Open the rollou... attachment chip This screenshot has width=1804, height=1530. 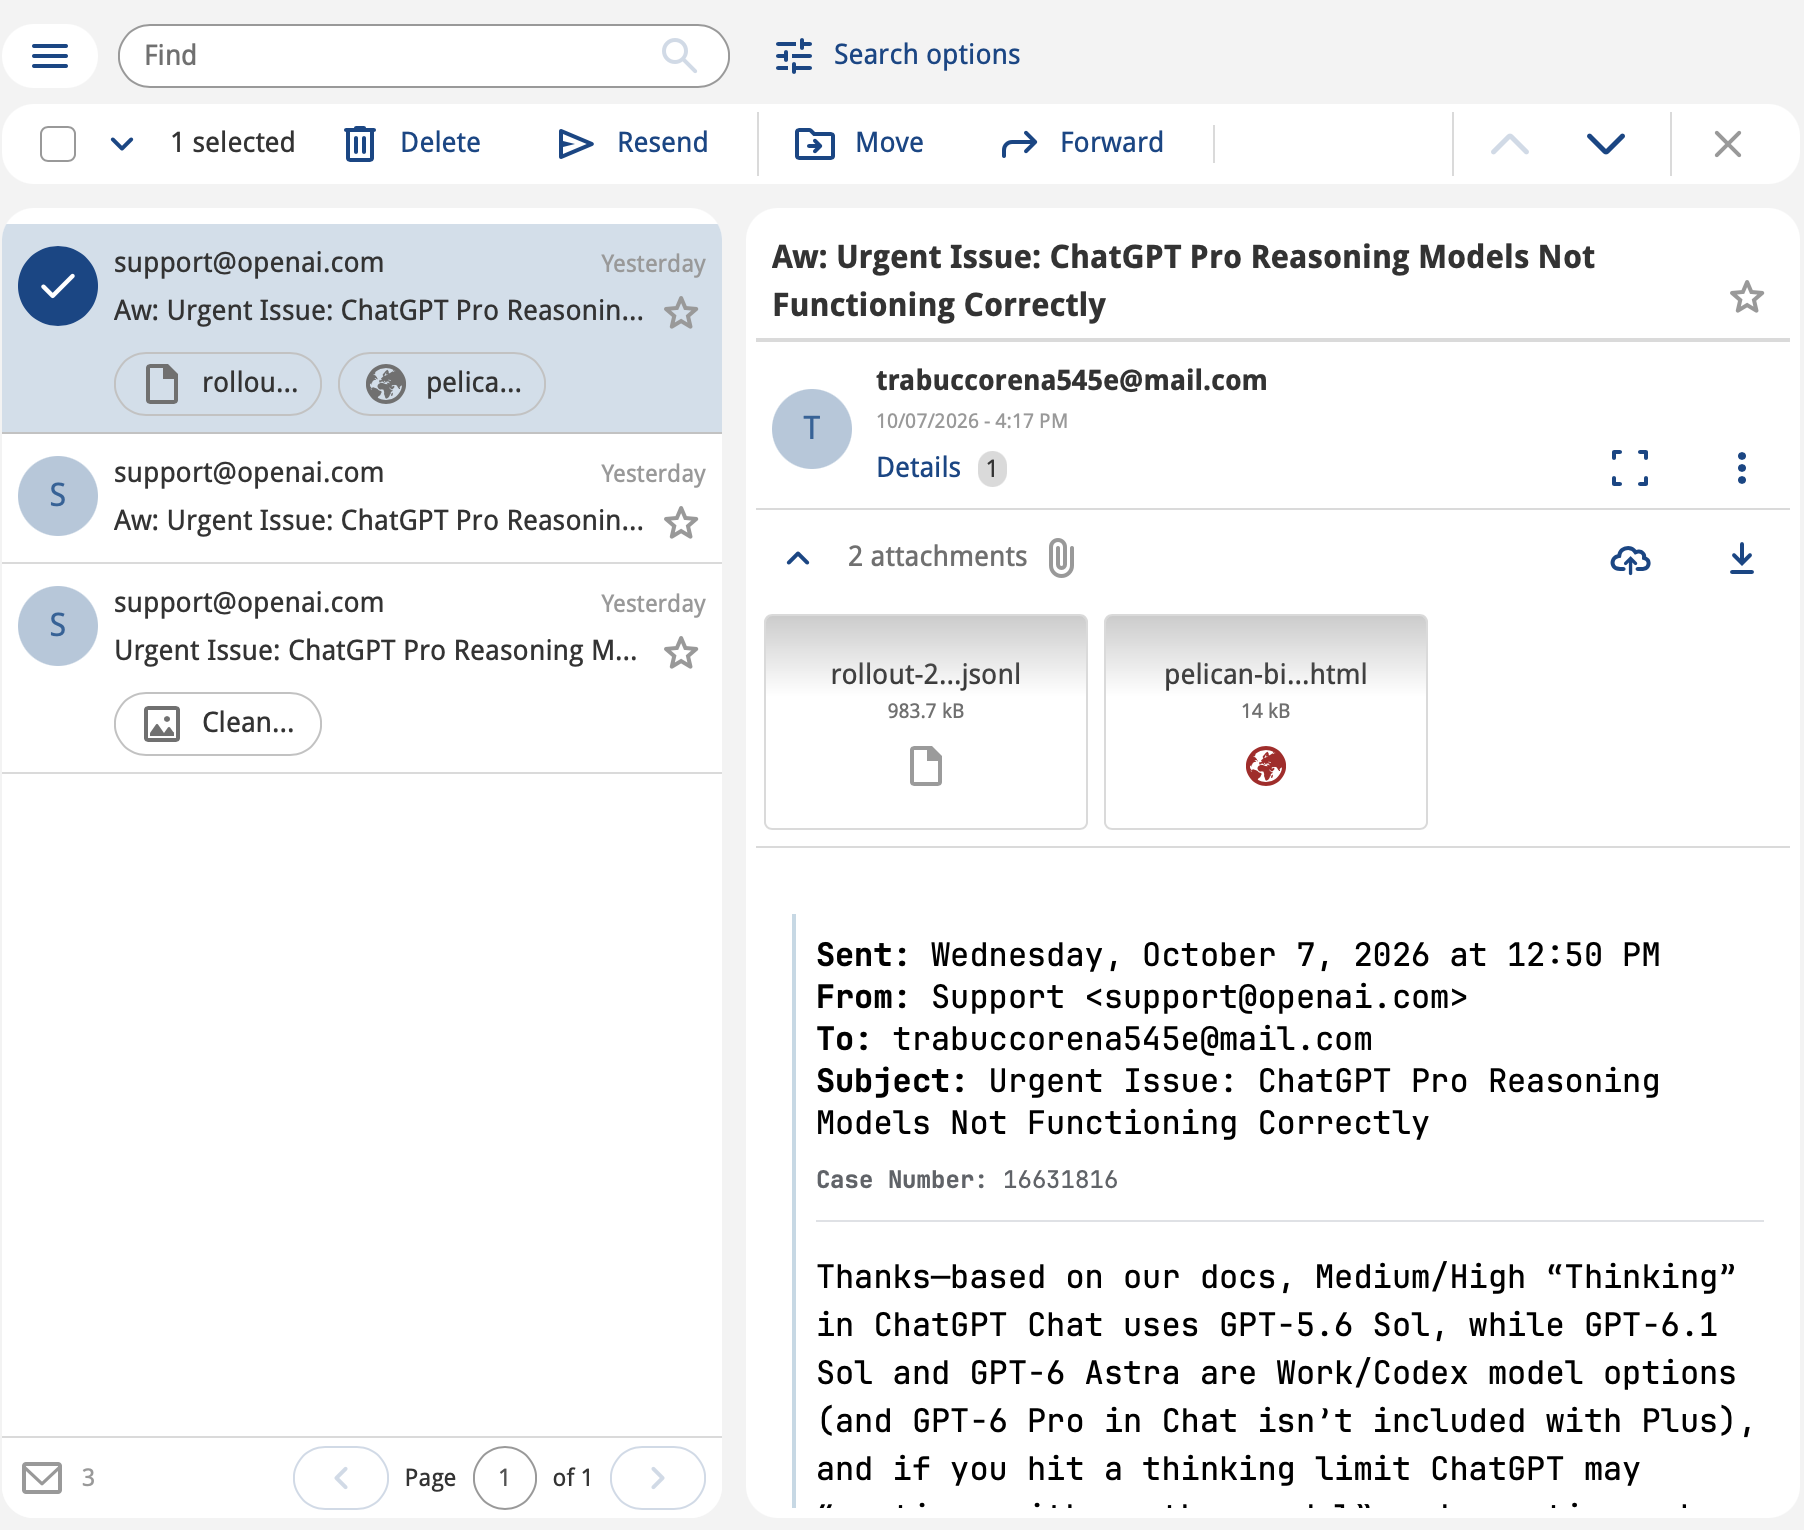(218, 383)
